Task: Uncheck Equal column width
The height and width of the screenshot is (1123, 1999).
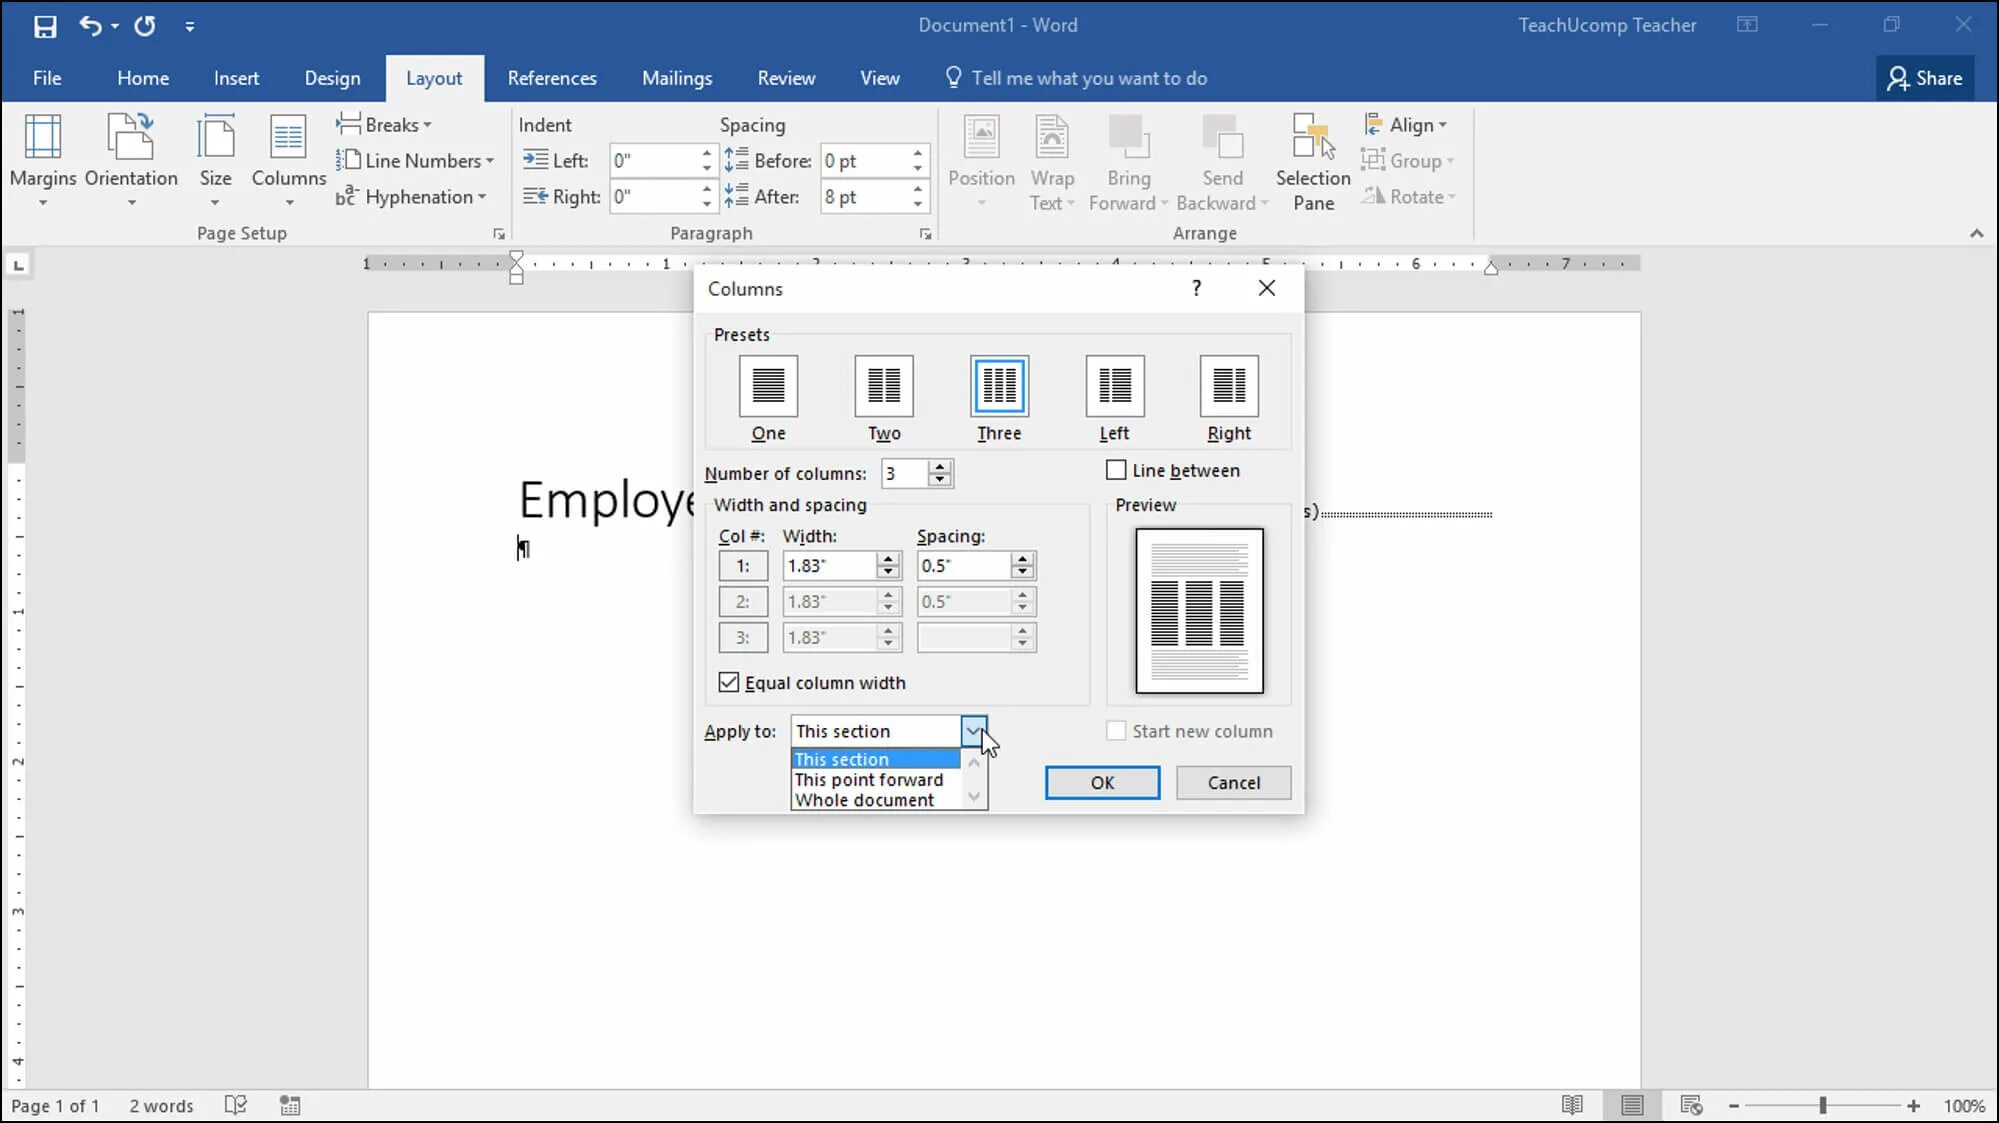Action: (x=729, y=682)
